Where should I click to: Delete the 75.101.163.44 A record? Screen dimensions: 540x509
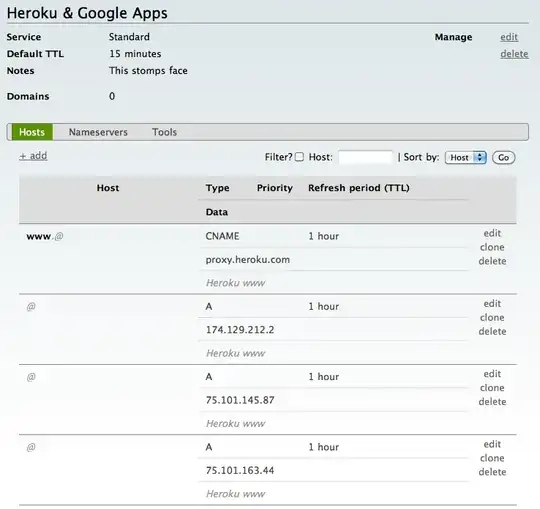click(x=492, y=472)
